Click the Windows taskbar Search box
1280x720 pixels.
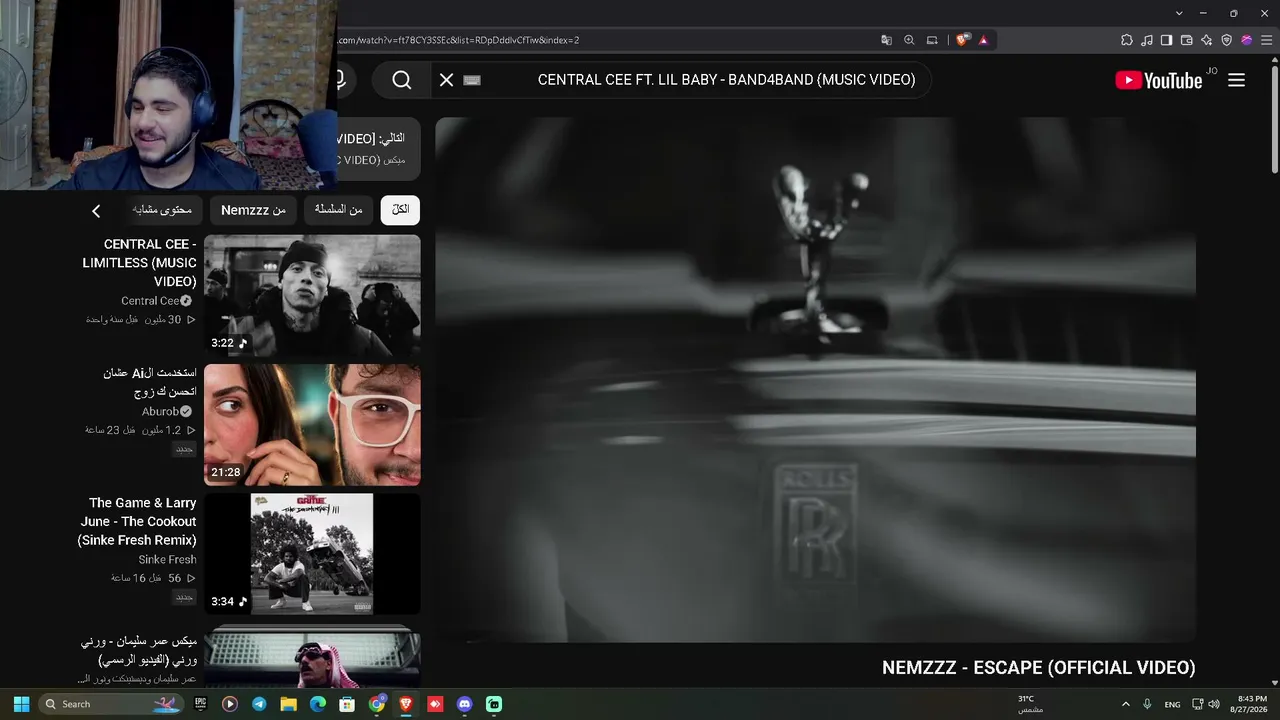(112, 704)
